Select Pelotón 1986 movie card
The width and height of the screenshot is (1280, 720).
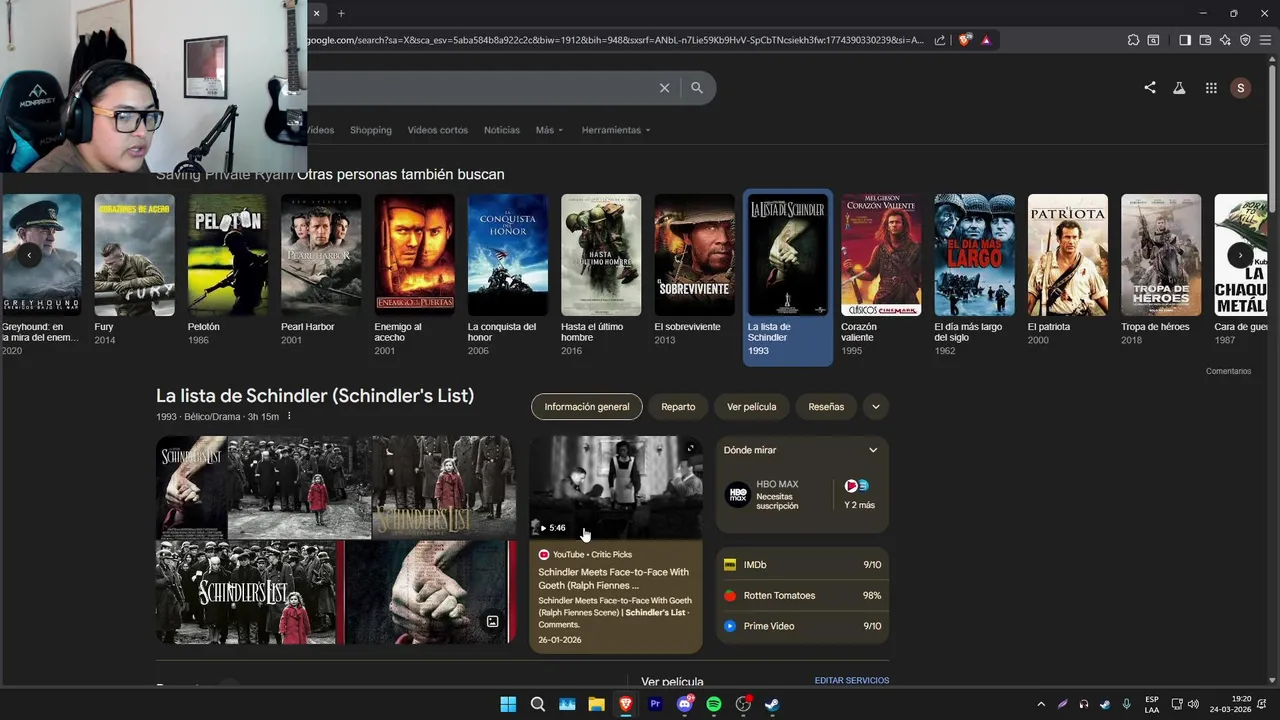228,270
